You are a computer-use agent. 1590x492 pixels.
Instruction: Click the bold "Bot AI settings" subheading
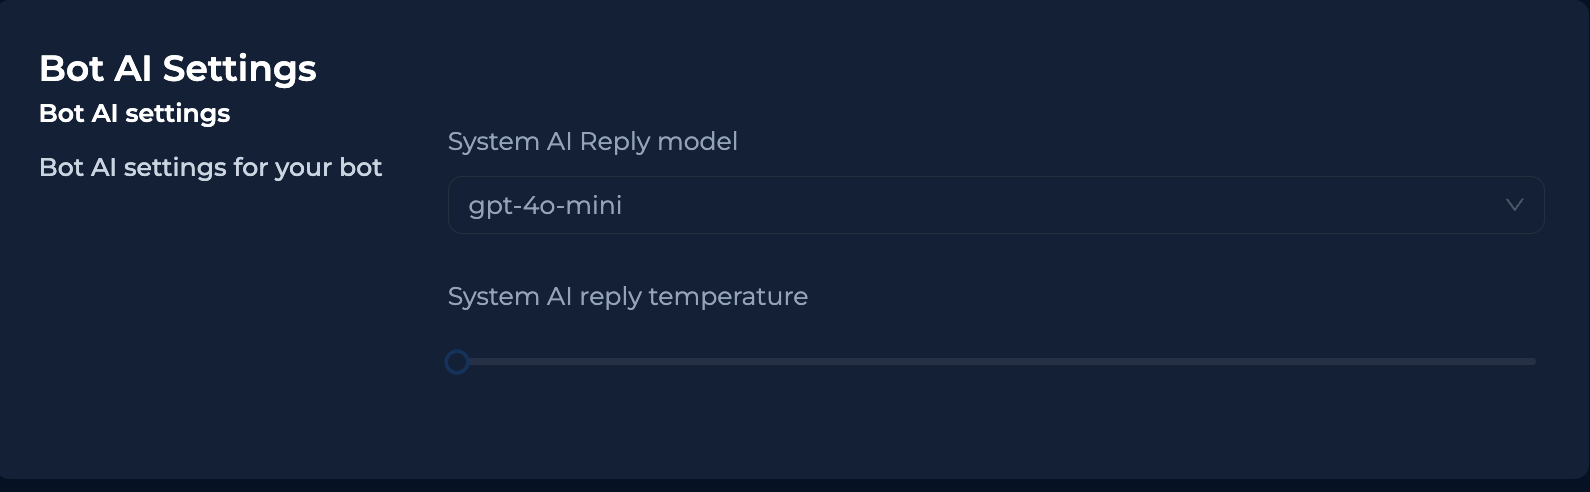click(134, 113)
